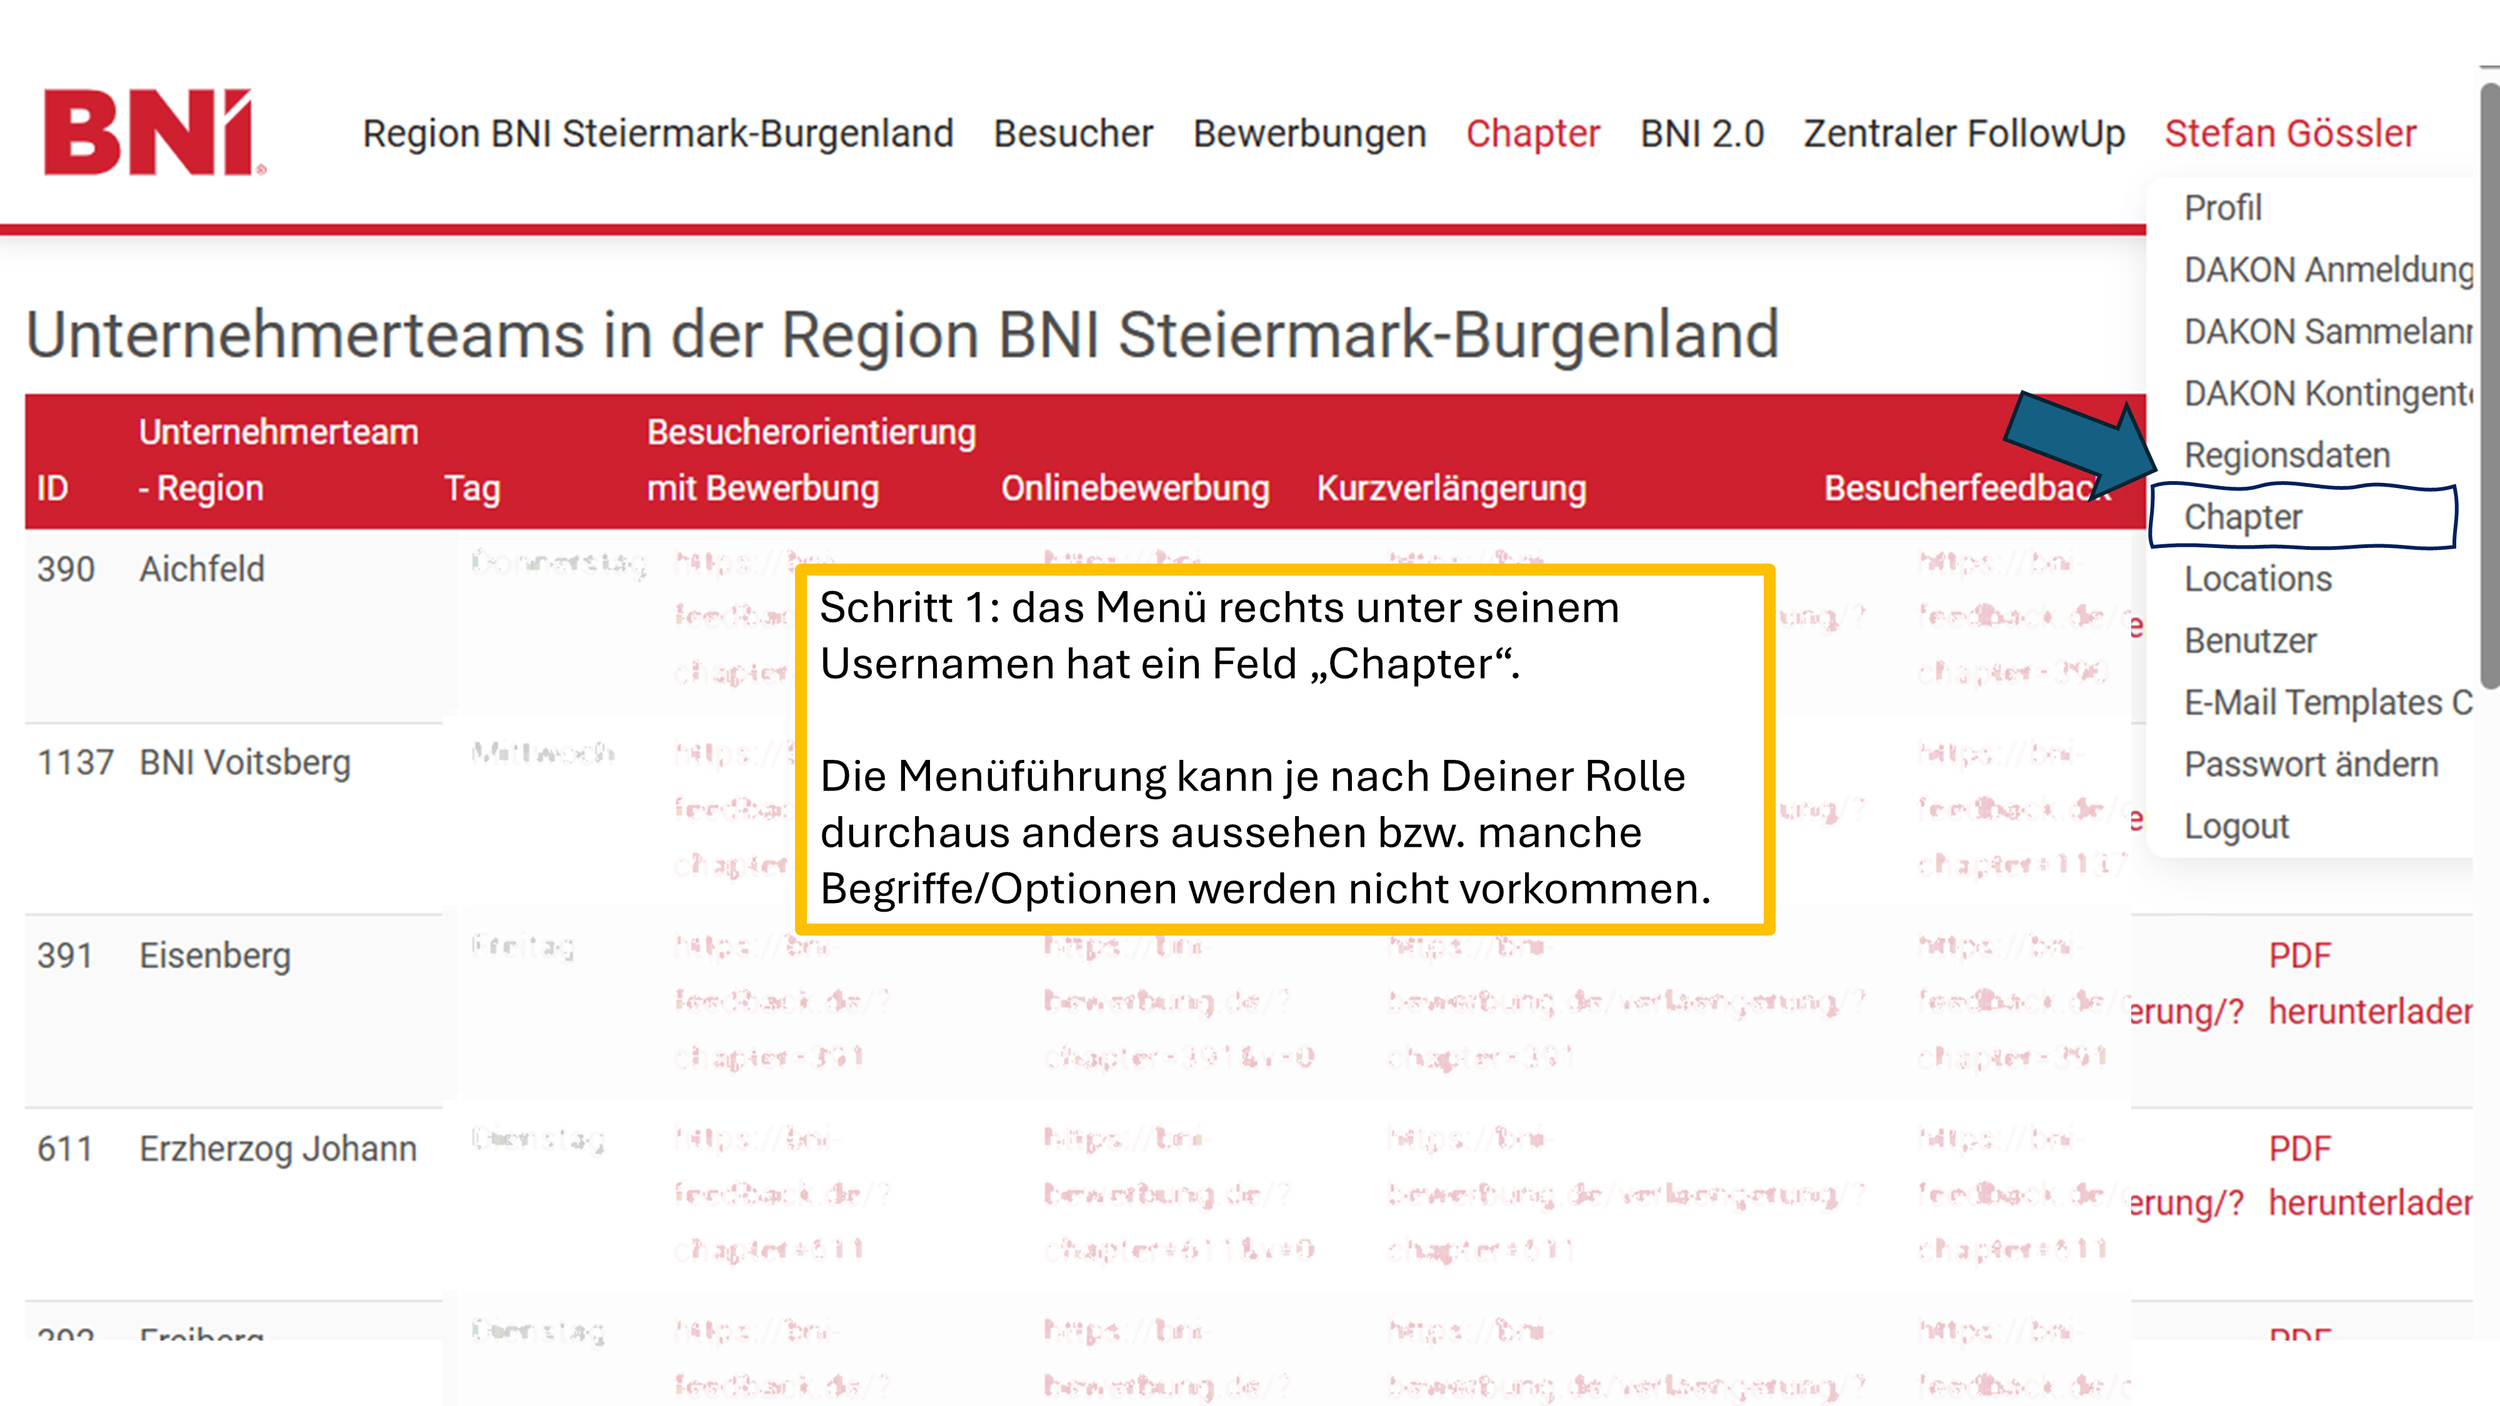Open DAKON Anmeldung menu entry
Screen dimensions: 2500x1406
(2327, 270)
